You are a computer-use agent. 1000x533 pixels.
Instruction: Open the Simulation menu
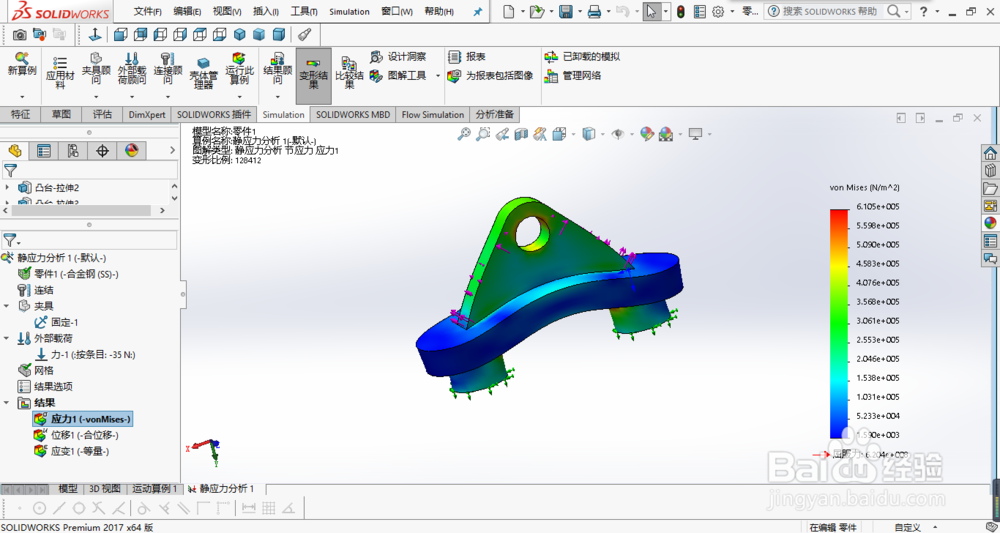(349, 11)
